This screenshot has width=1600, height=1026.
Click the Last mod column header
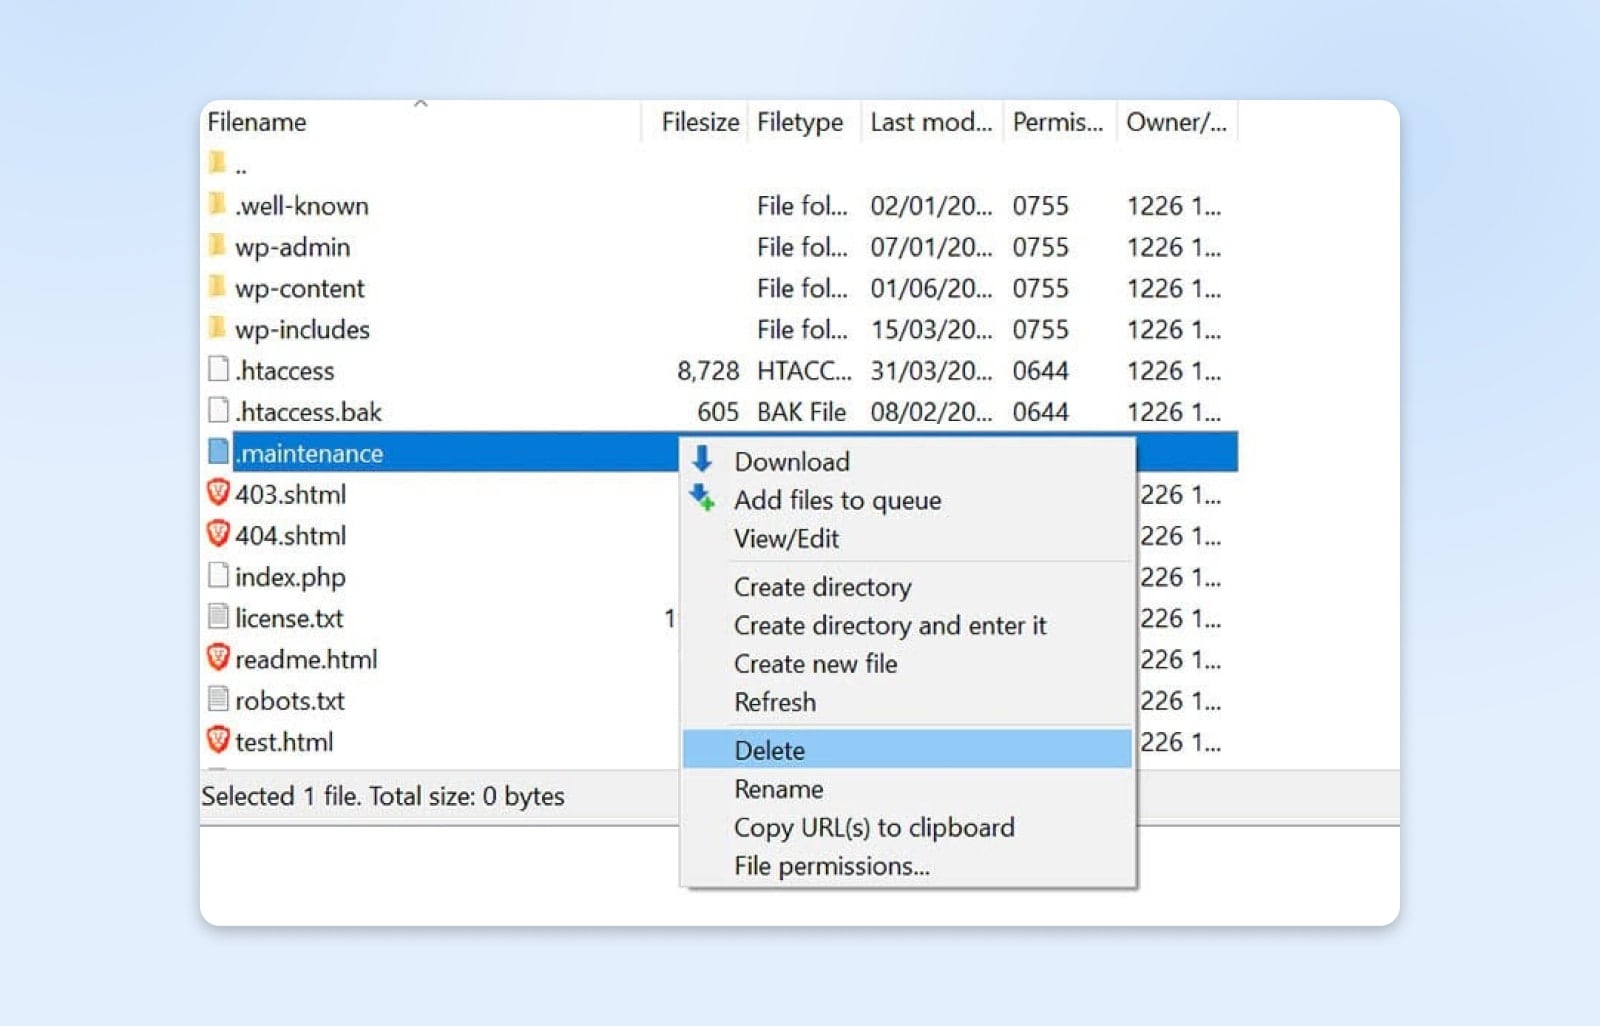930,122
